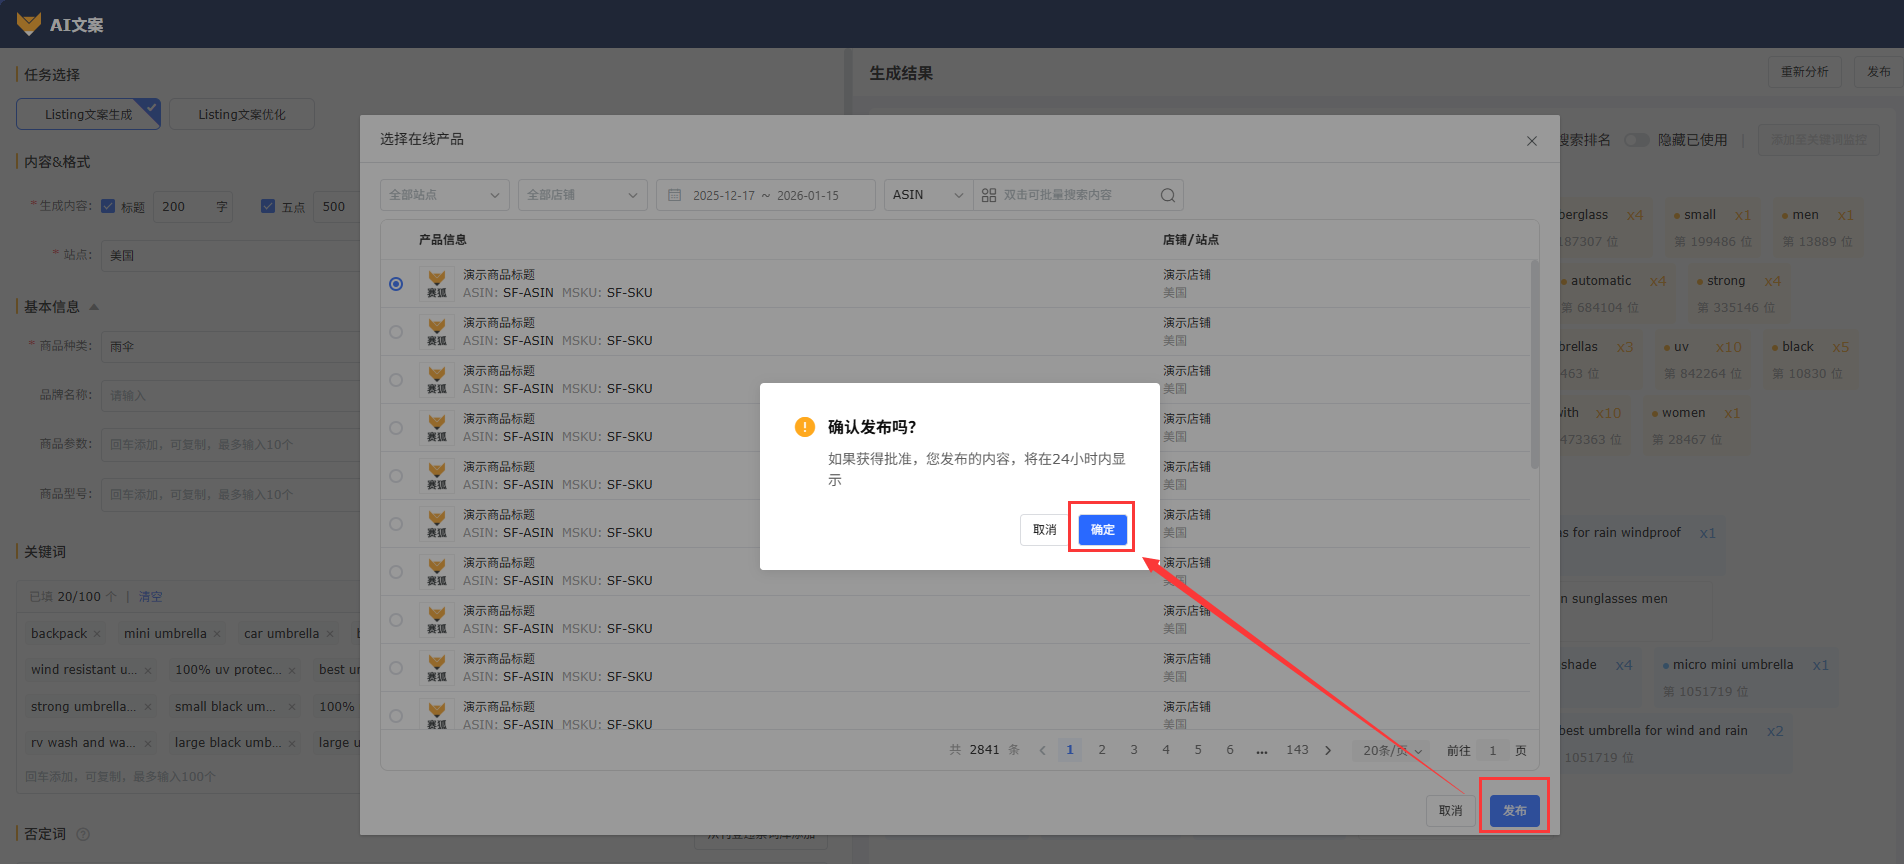Screen dimensions: 1904x864
Task: Click the 品牌名称 input field
Action: [x=230, y=395]
